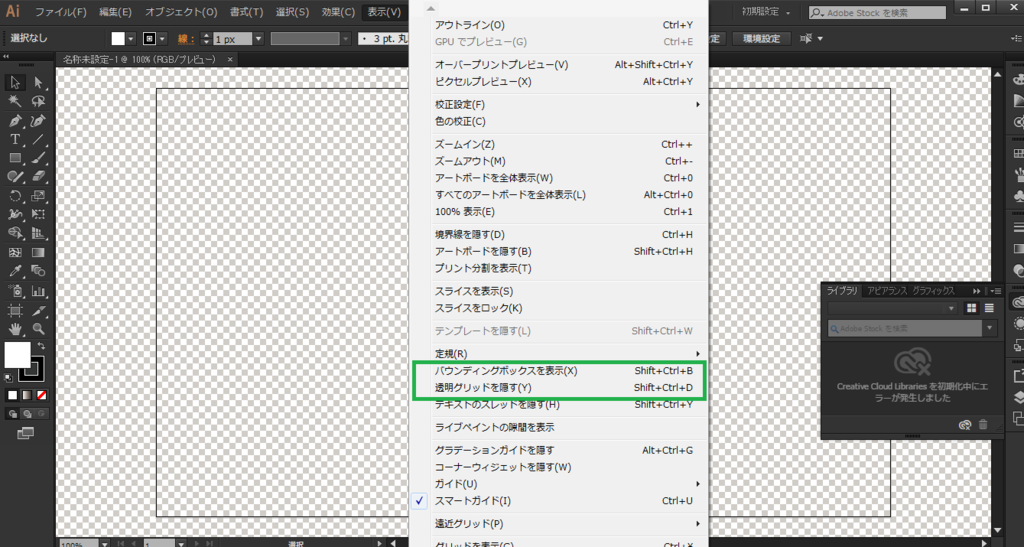Screen dimensions: 1024x547
Task: Click the 環境設定 button in control bar
Action: pos(761,39)
